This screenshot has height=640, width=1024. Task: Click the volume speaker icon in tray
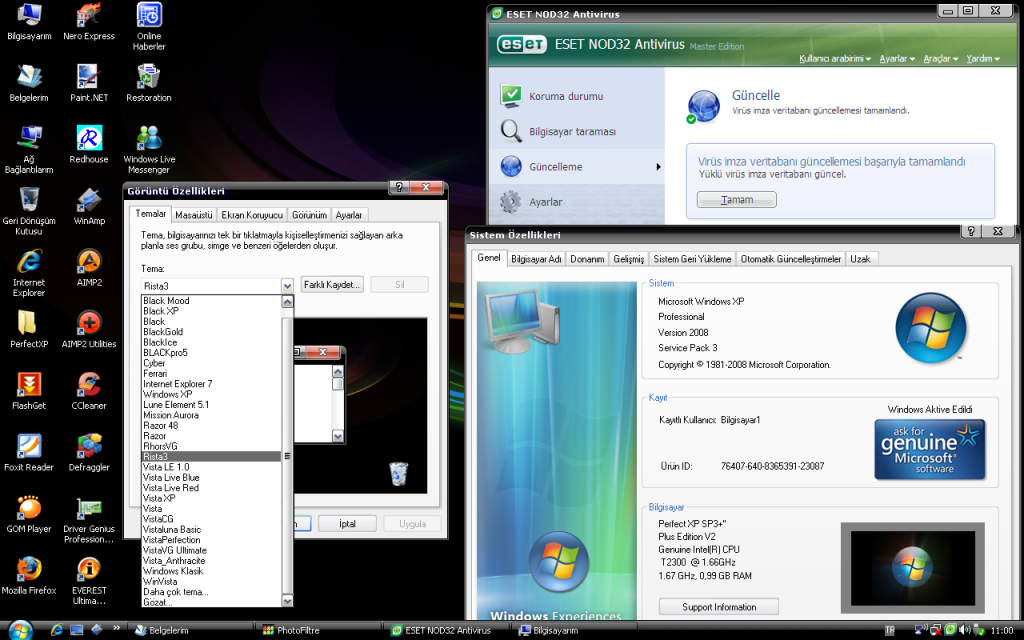coord(963,630)
